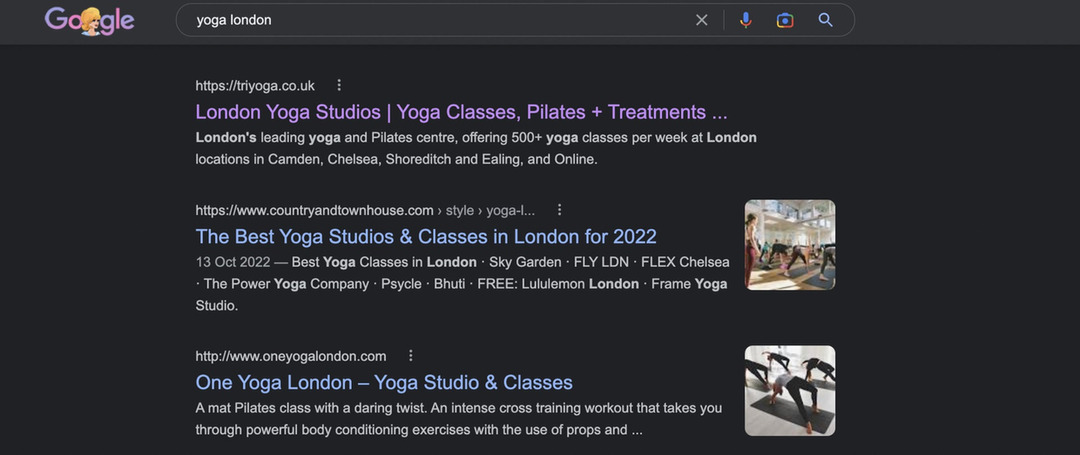Open London Yoga Studios result link

461,112
